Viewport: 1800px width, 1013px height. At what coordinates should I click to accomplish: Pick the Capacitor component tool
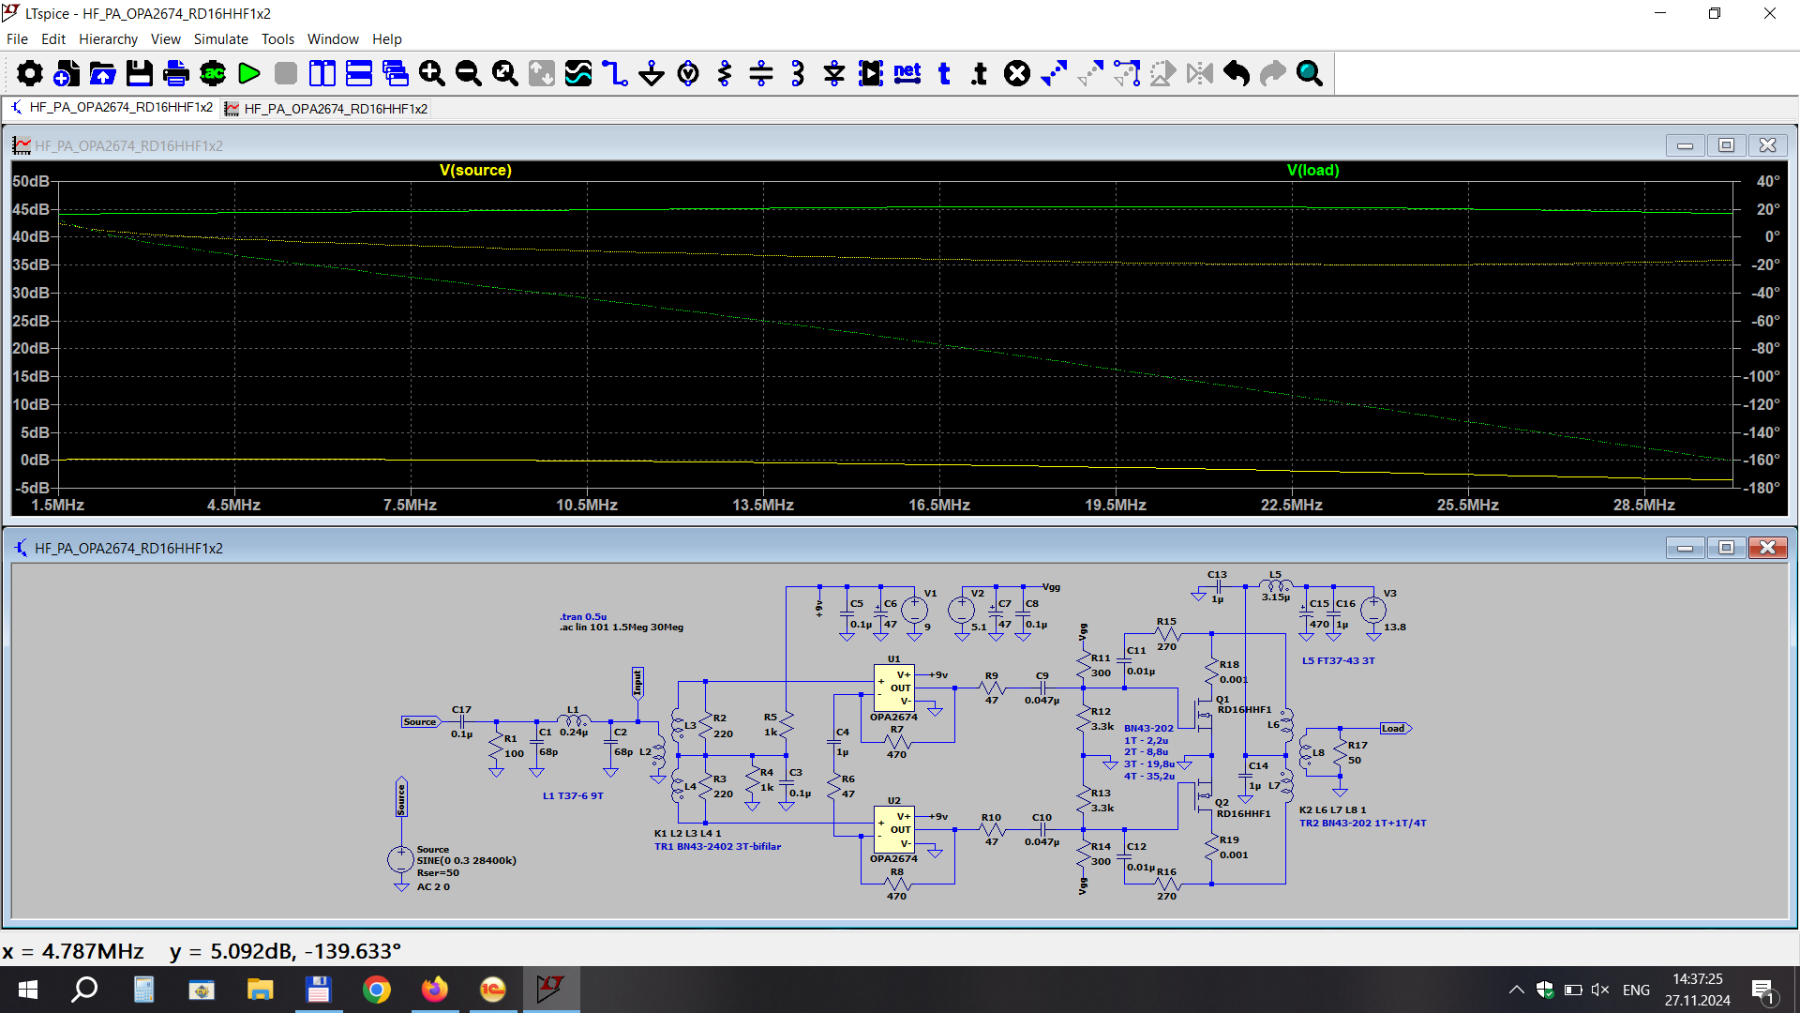click(761, 73)
